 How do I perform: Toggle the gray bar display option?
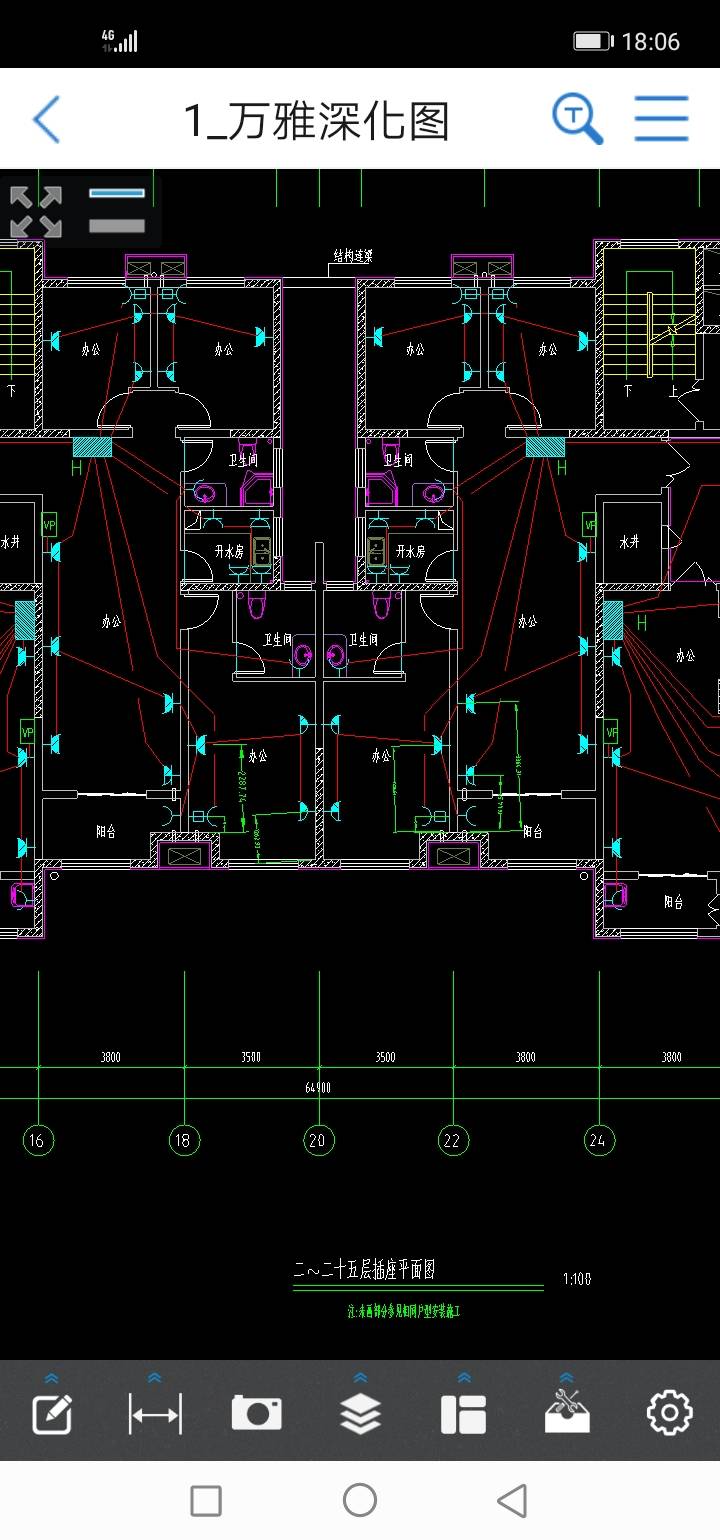pyautogui.click(x=117, y=226)
